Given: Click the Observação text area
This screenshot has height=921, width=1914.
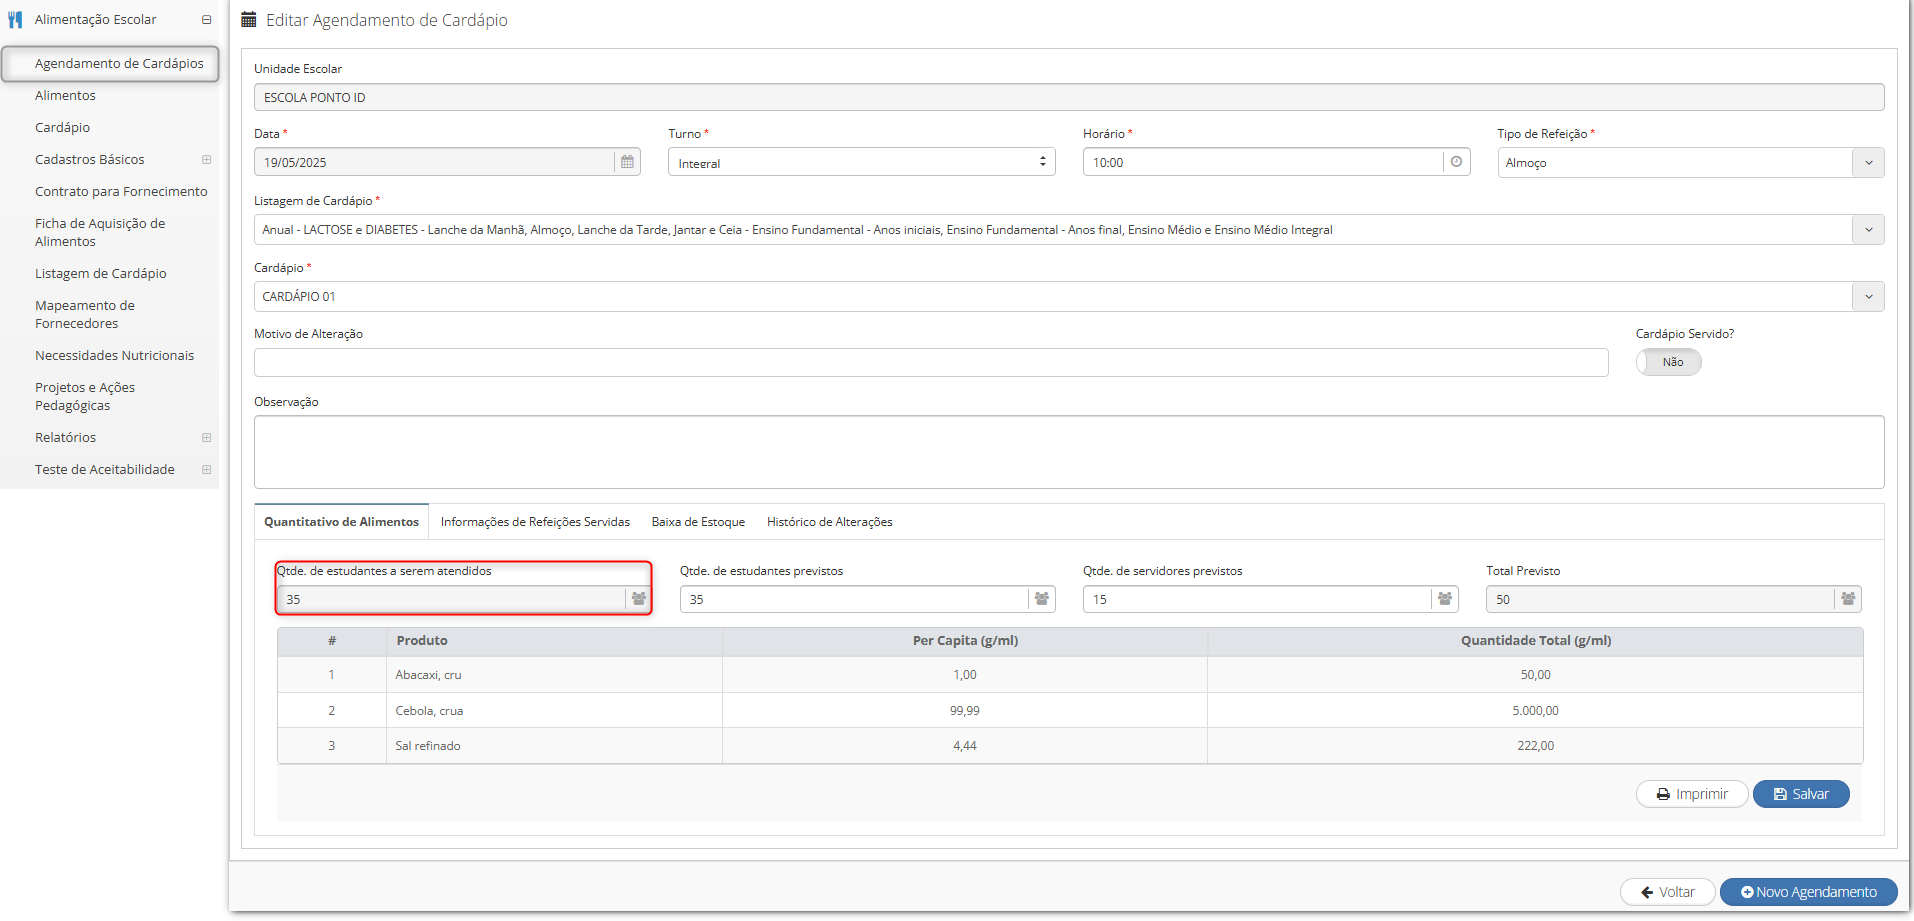Looking at the screenshot, I should [1069, 452].
